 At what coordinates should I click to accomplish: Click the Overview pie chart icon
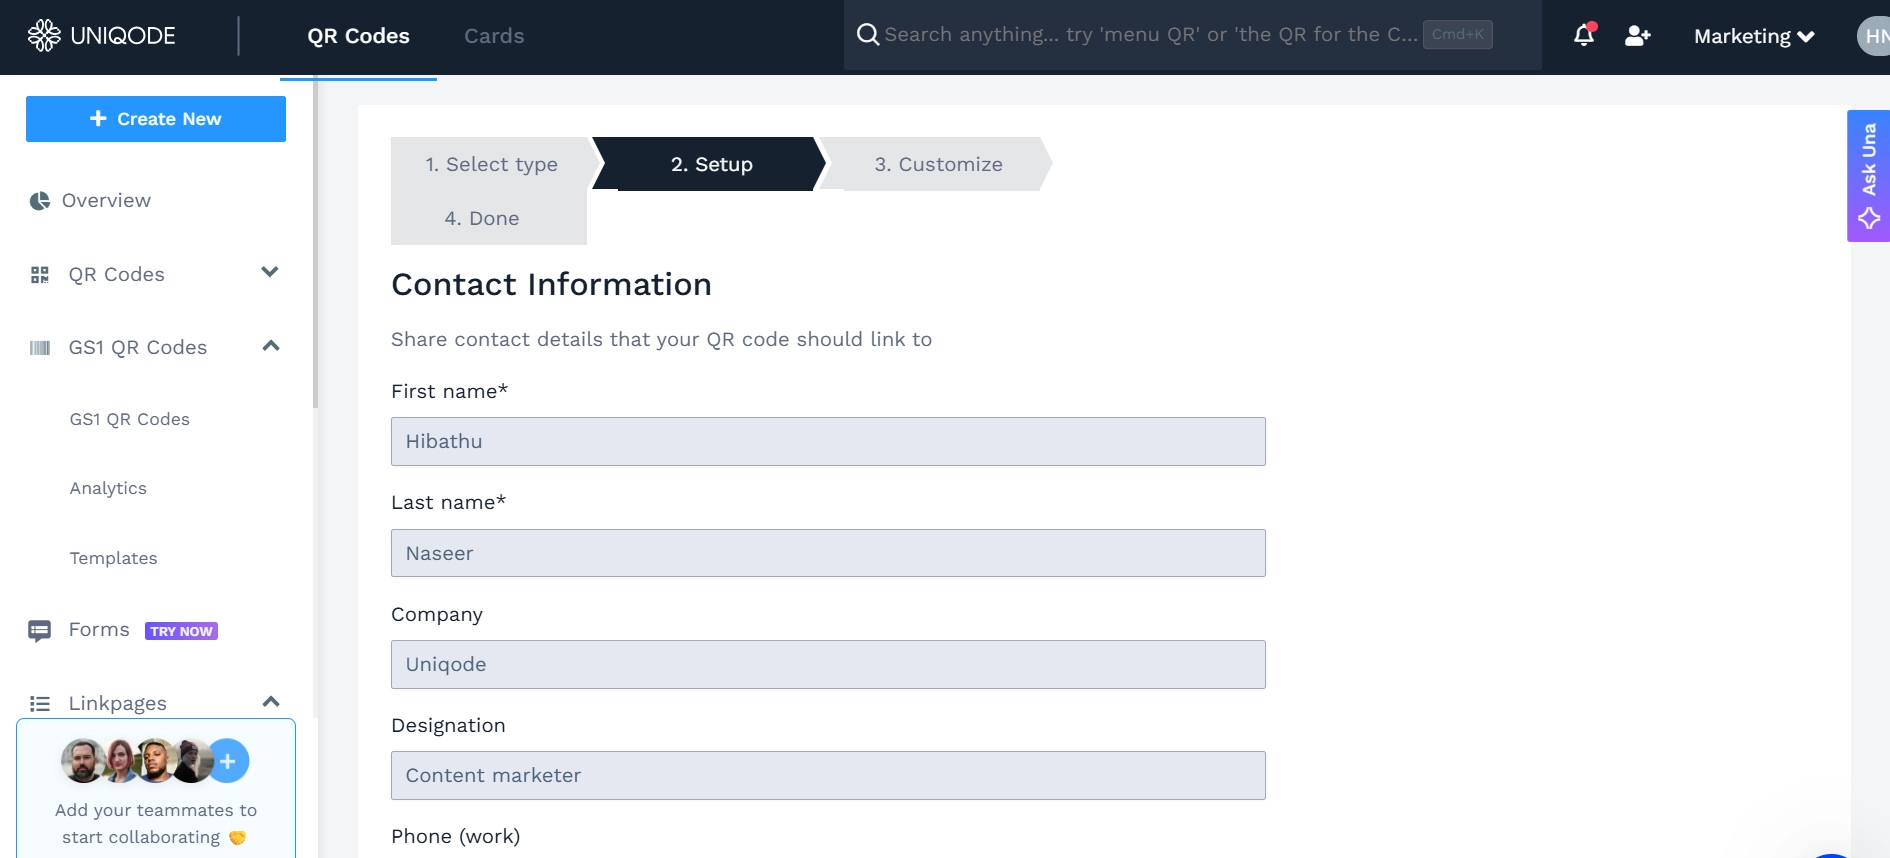(x=40, y=201)
